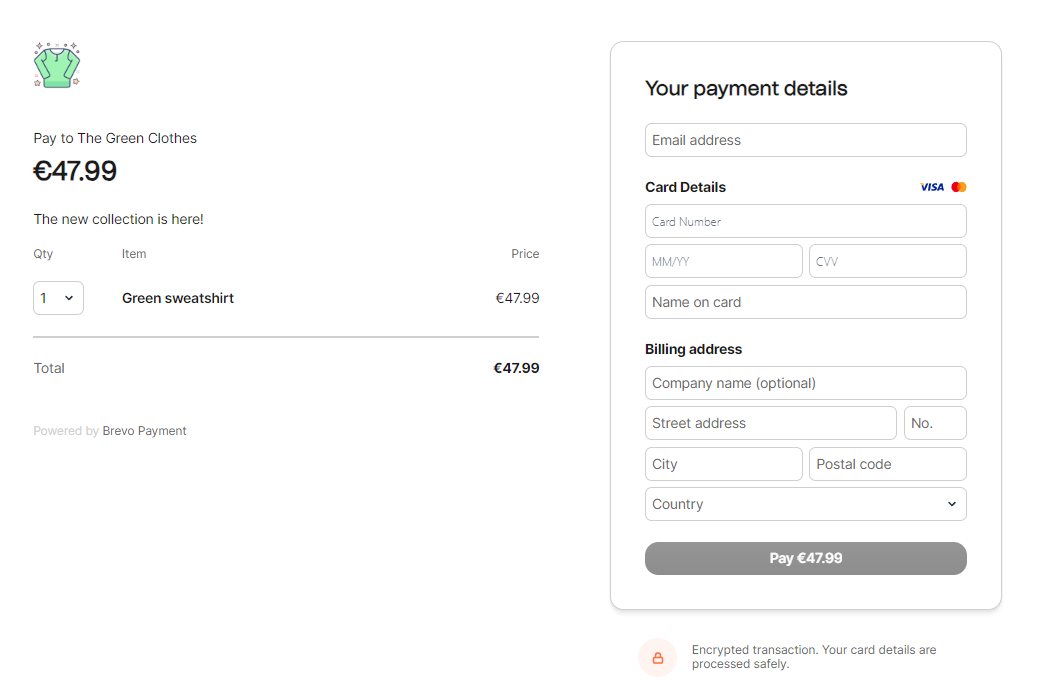
Task: Click the orange lock security icon
Action: coord(657,658)
